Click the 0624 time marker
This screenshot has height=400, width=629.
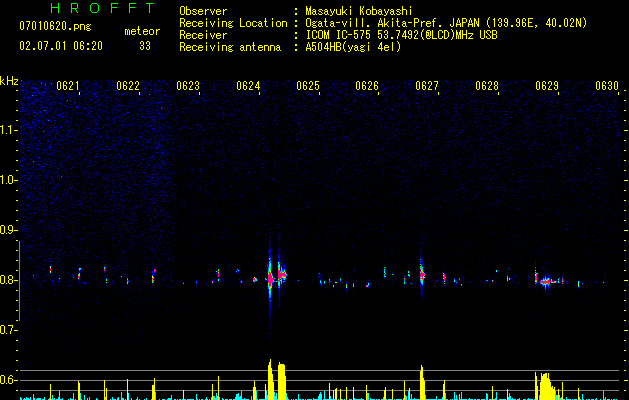[248, 86]
